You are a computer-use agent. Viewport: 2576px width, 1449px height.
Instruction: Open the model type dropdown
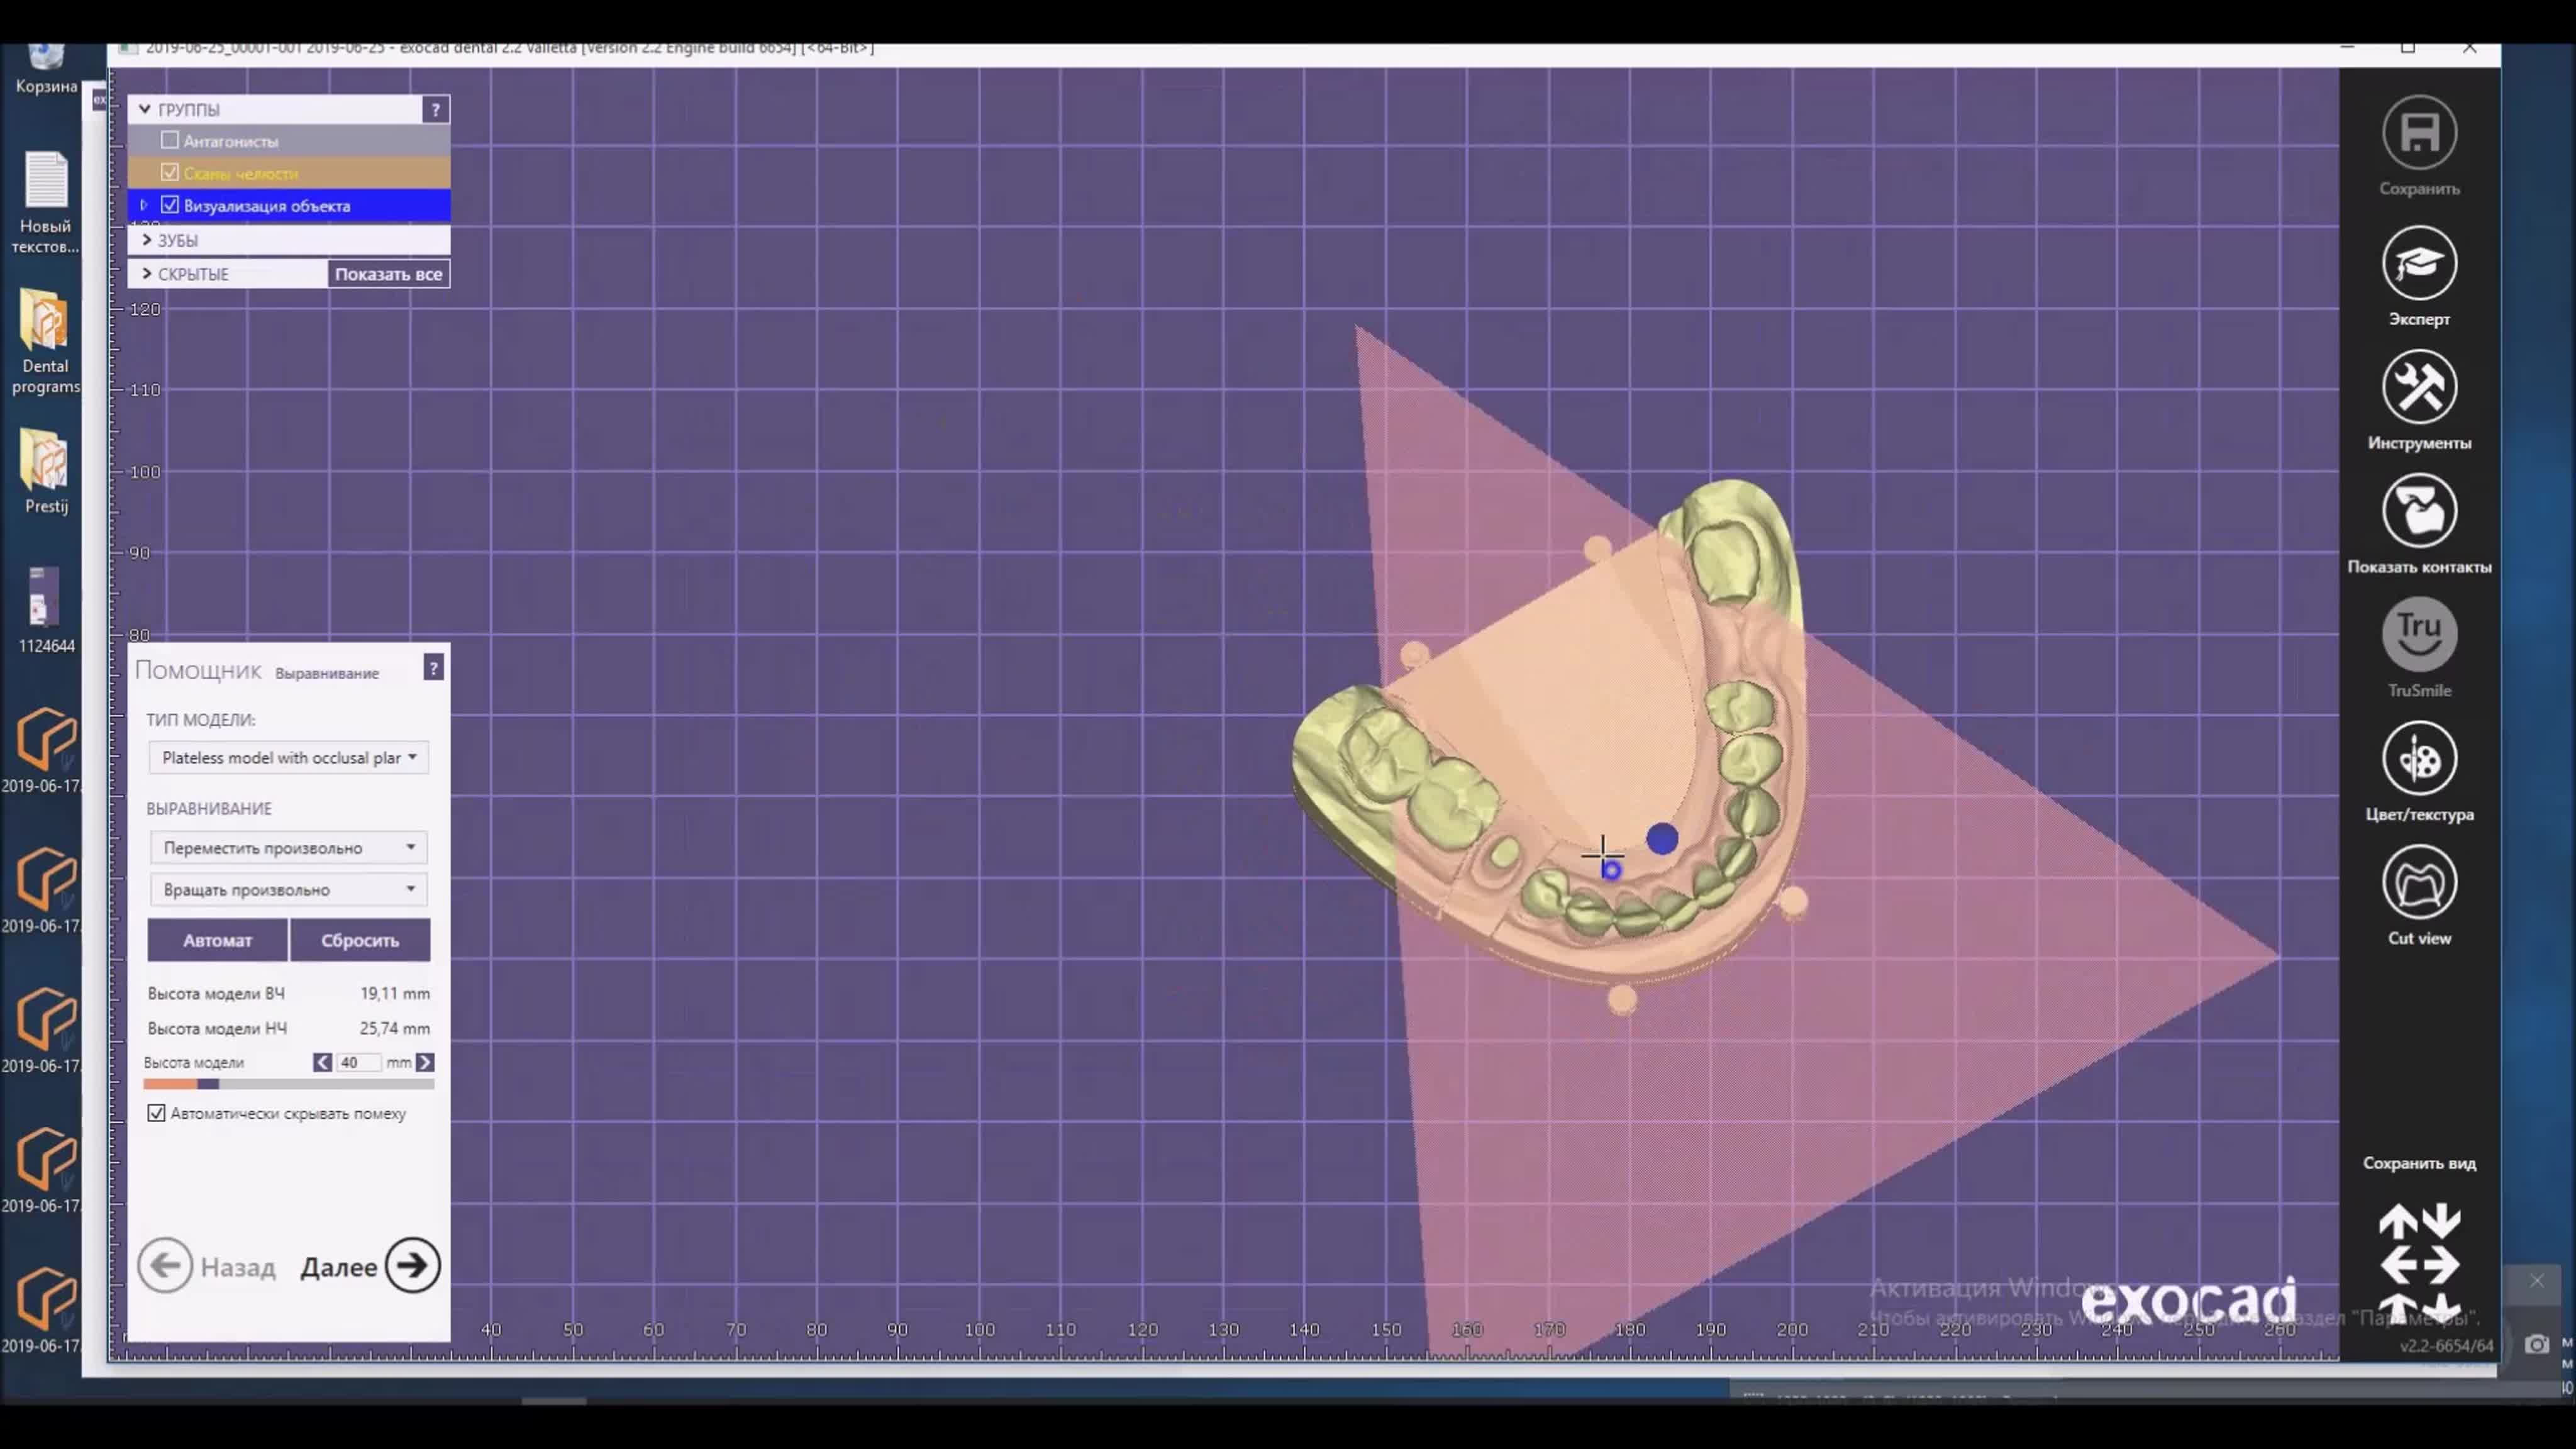(x=289, y=758)
